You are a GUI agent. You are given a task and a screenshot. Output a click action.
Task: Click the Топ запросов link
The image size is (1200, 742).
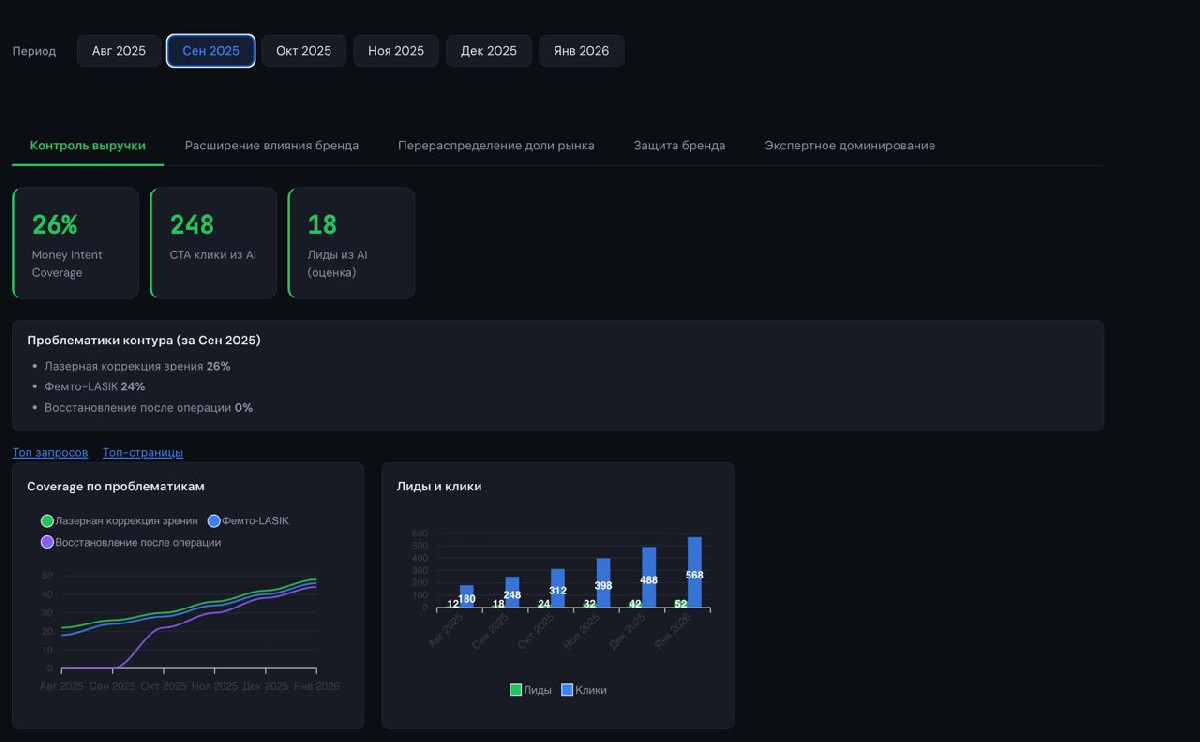50,453
